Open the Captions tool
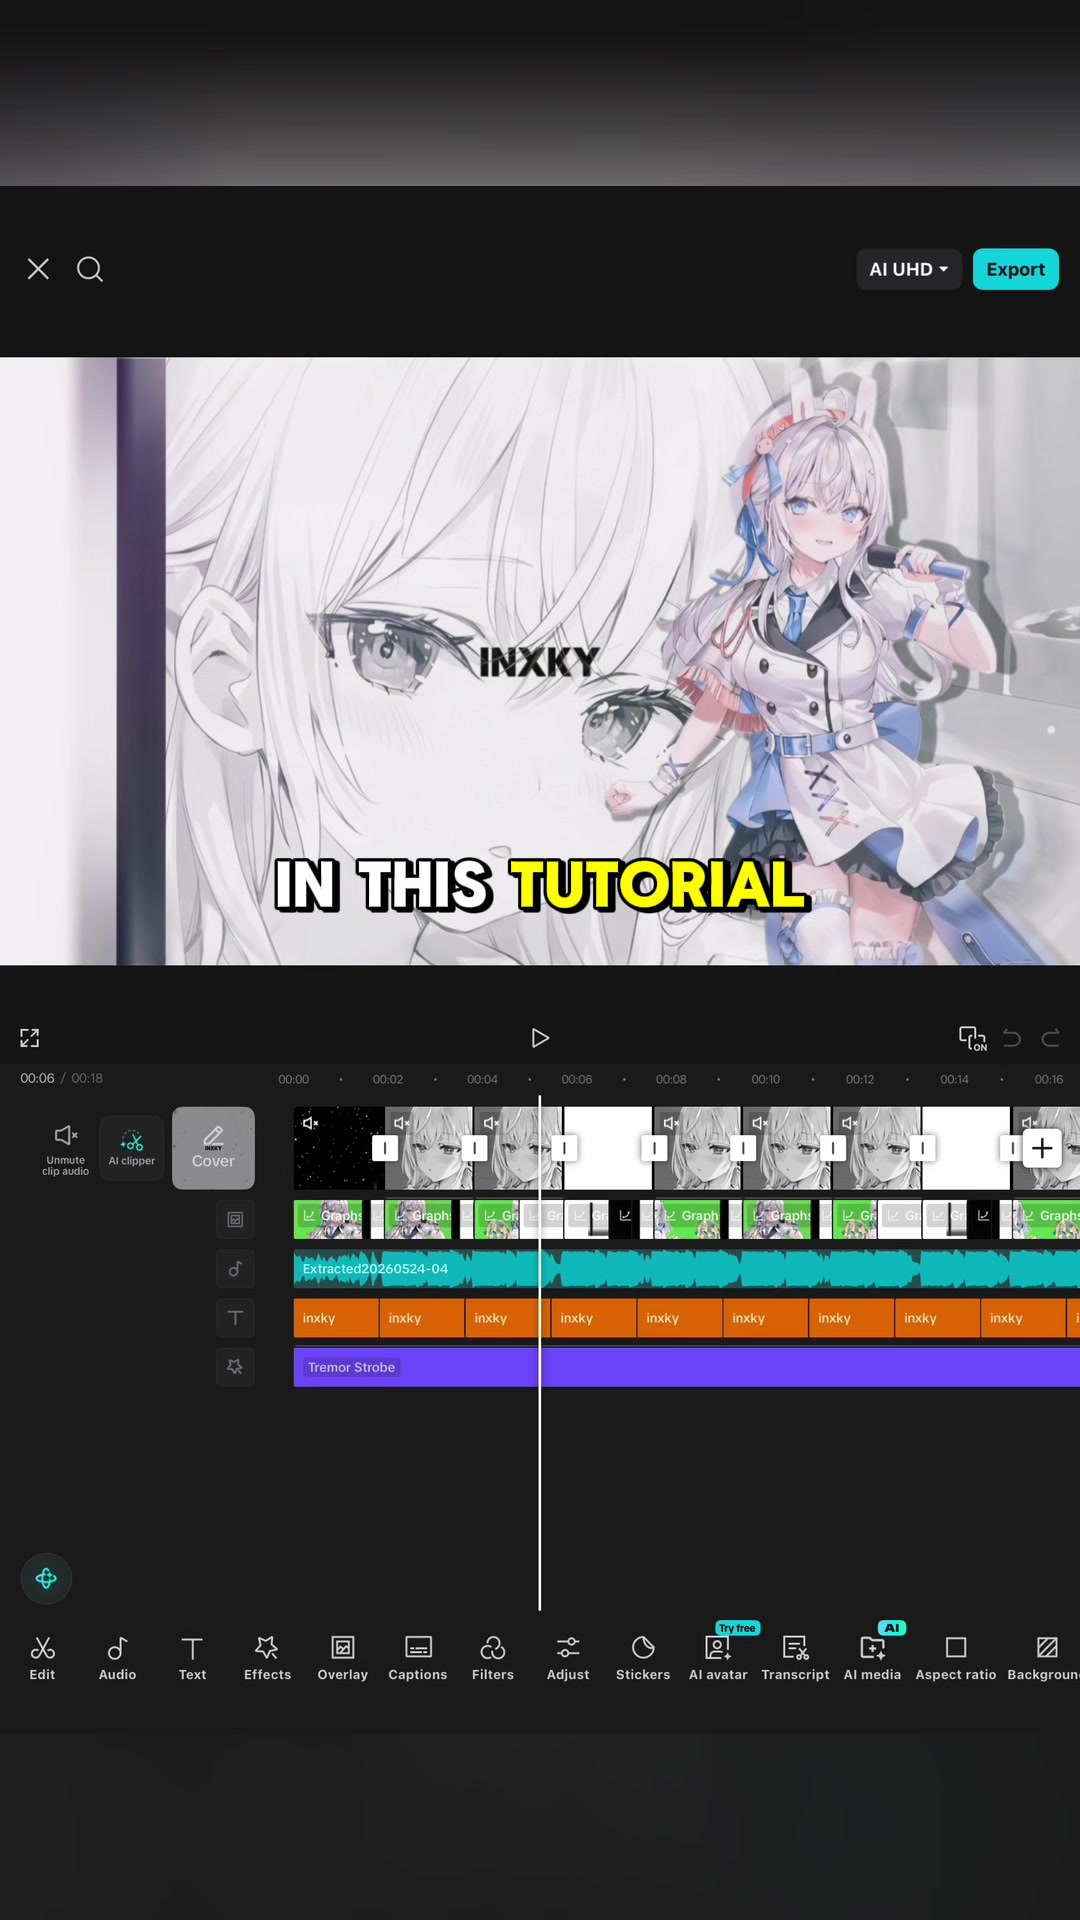 click(x=418, y=1658)
